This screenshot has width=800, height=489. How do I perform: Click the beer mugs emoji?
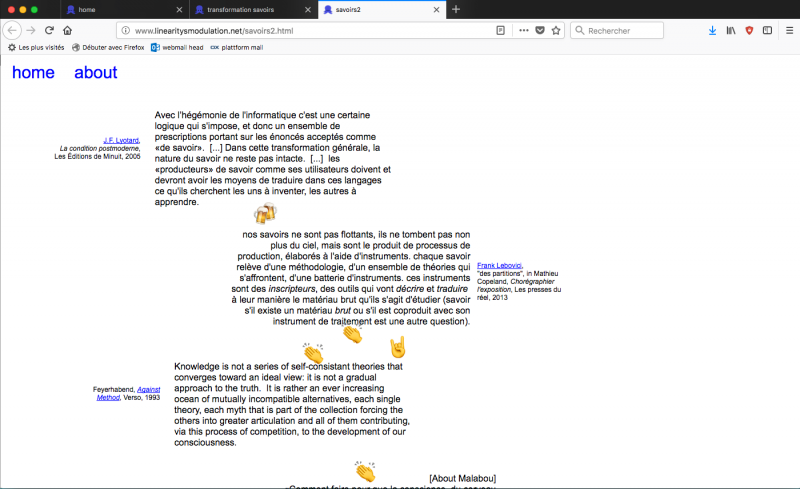pos(265,213)
